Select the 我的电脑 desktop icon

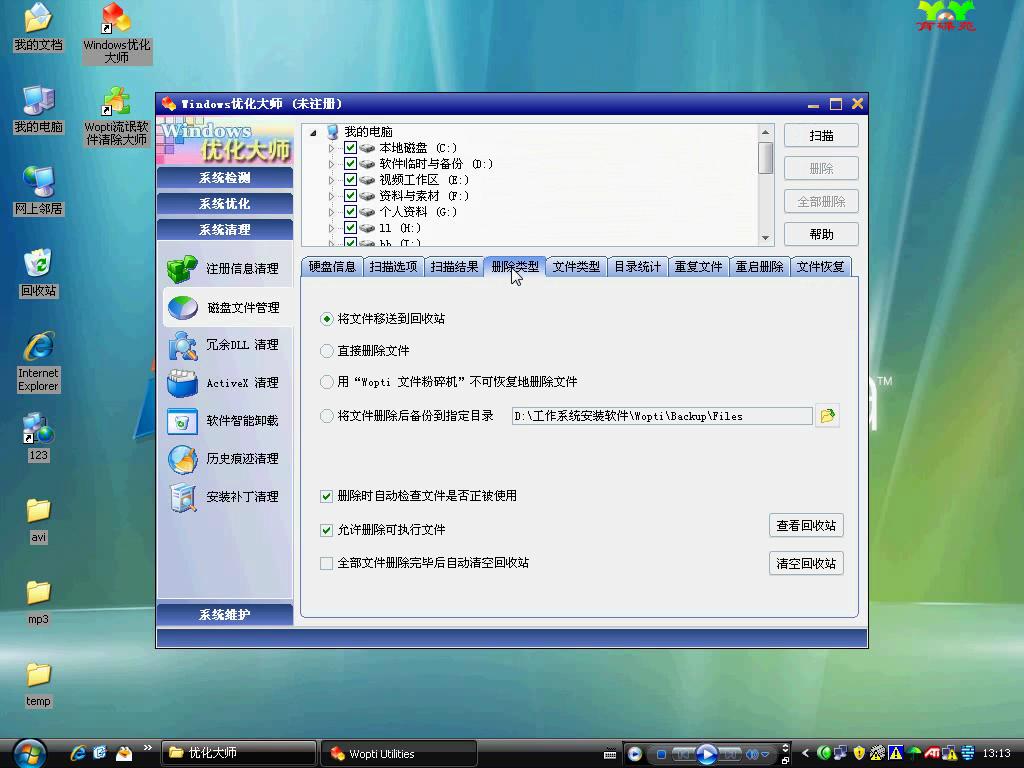pos(38,109)
